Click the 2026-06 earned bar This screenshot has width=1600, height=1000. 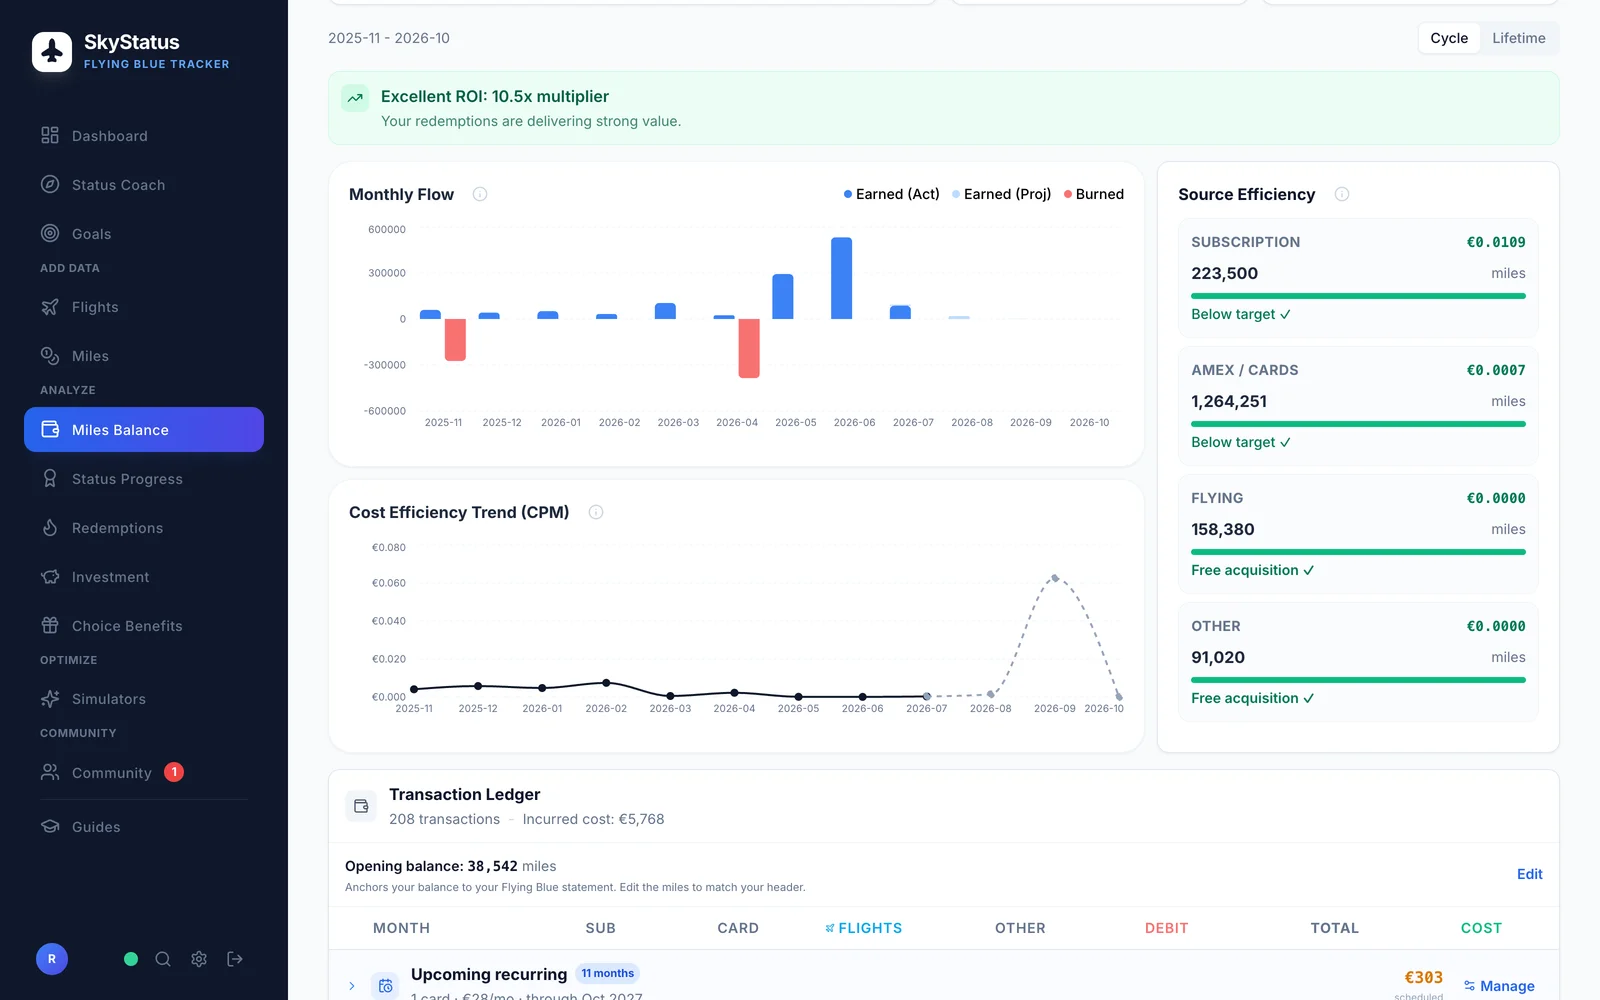click(842, 278)
